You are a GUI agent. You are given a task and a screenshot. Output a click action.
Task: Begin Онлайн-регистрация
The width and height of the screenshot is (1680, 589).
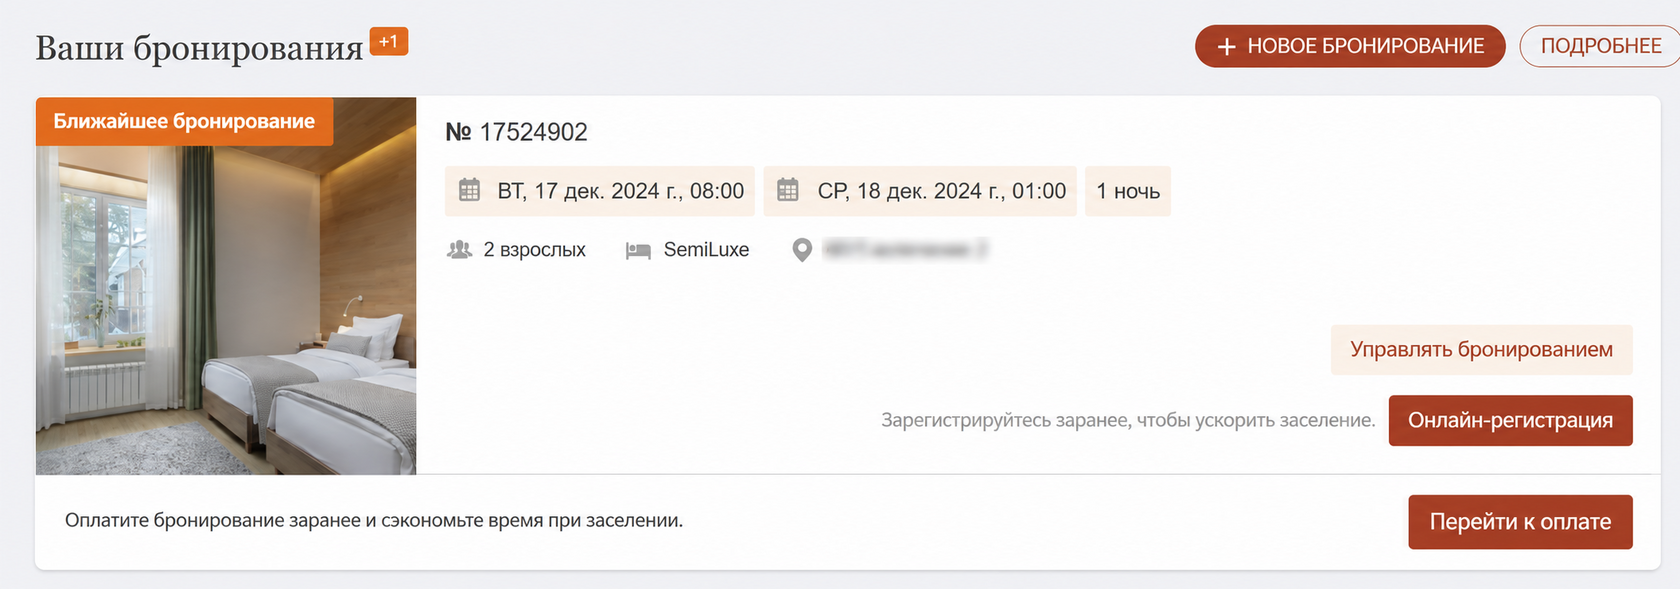click(x=1510, y=420)
